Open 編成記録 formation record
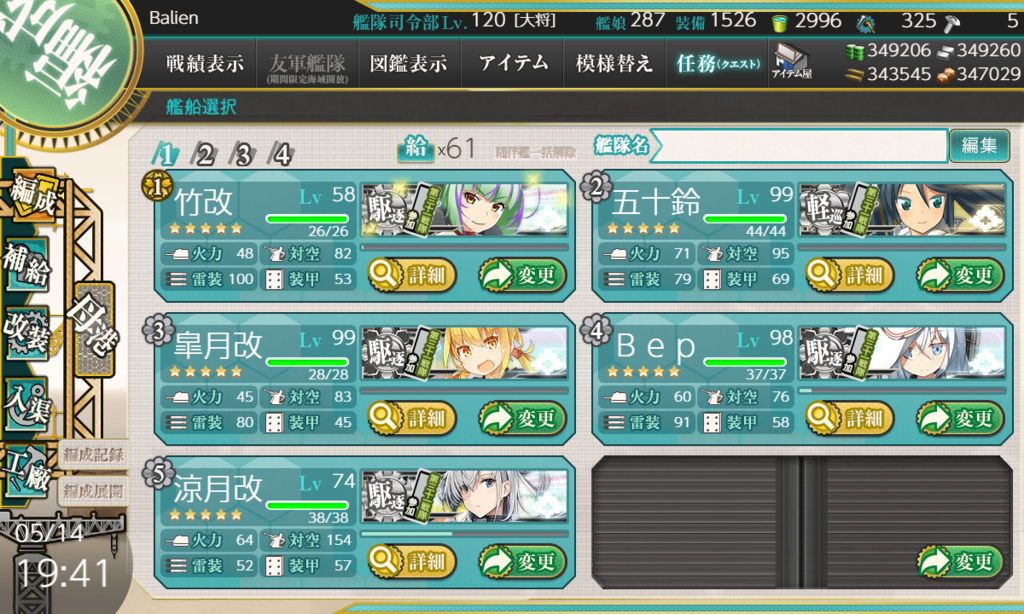1024x614 pixels. pyautogui.click(x=93, y=455)
